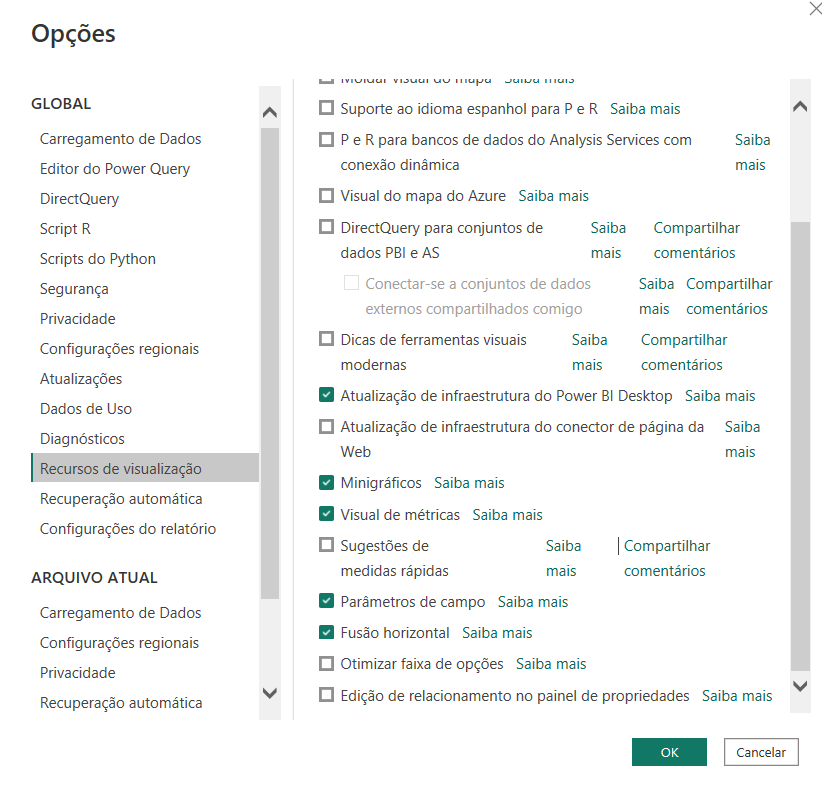Uncheck Atualização de infraestrutura do Power BI Desktop
This screenshot has height=797, width=822.
pyautogui.click(x=326, y=395)
